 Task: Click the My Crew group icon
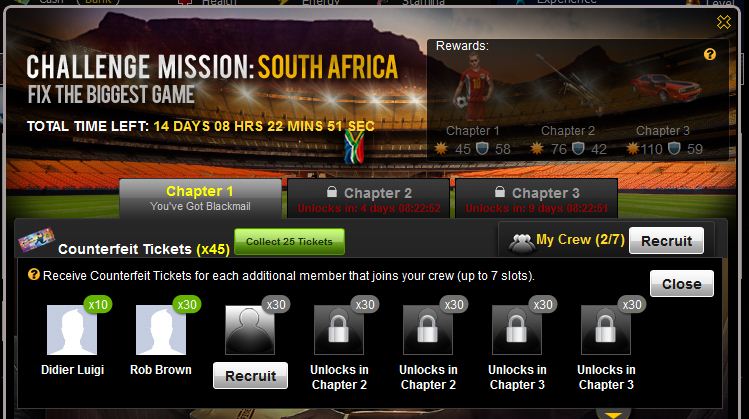click(x=521, y=243)
